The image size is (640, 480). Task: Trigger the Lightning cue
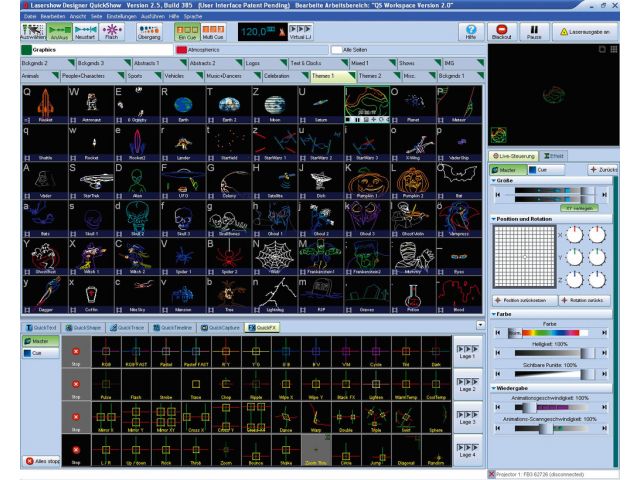tap(275, 294)
